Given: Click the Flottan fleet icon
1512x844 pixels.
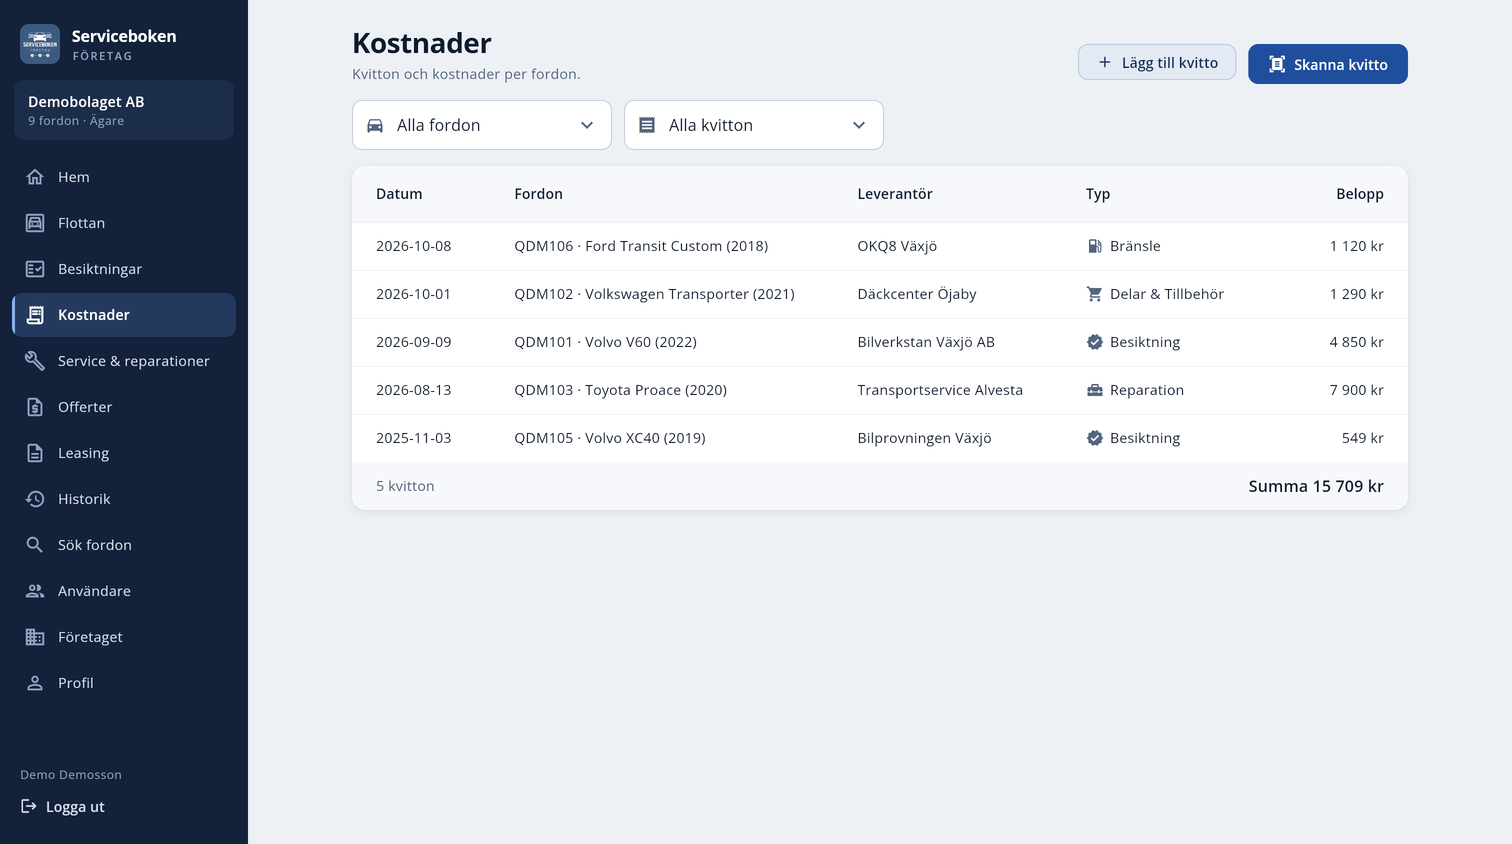Looking at the screenshot, I should coord(35,223).
